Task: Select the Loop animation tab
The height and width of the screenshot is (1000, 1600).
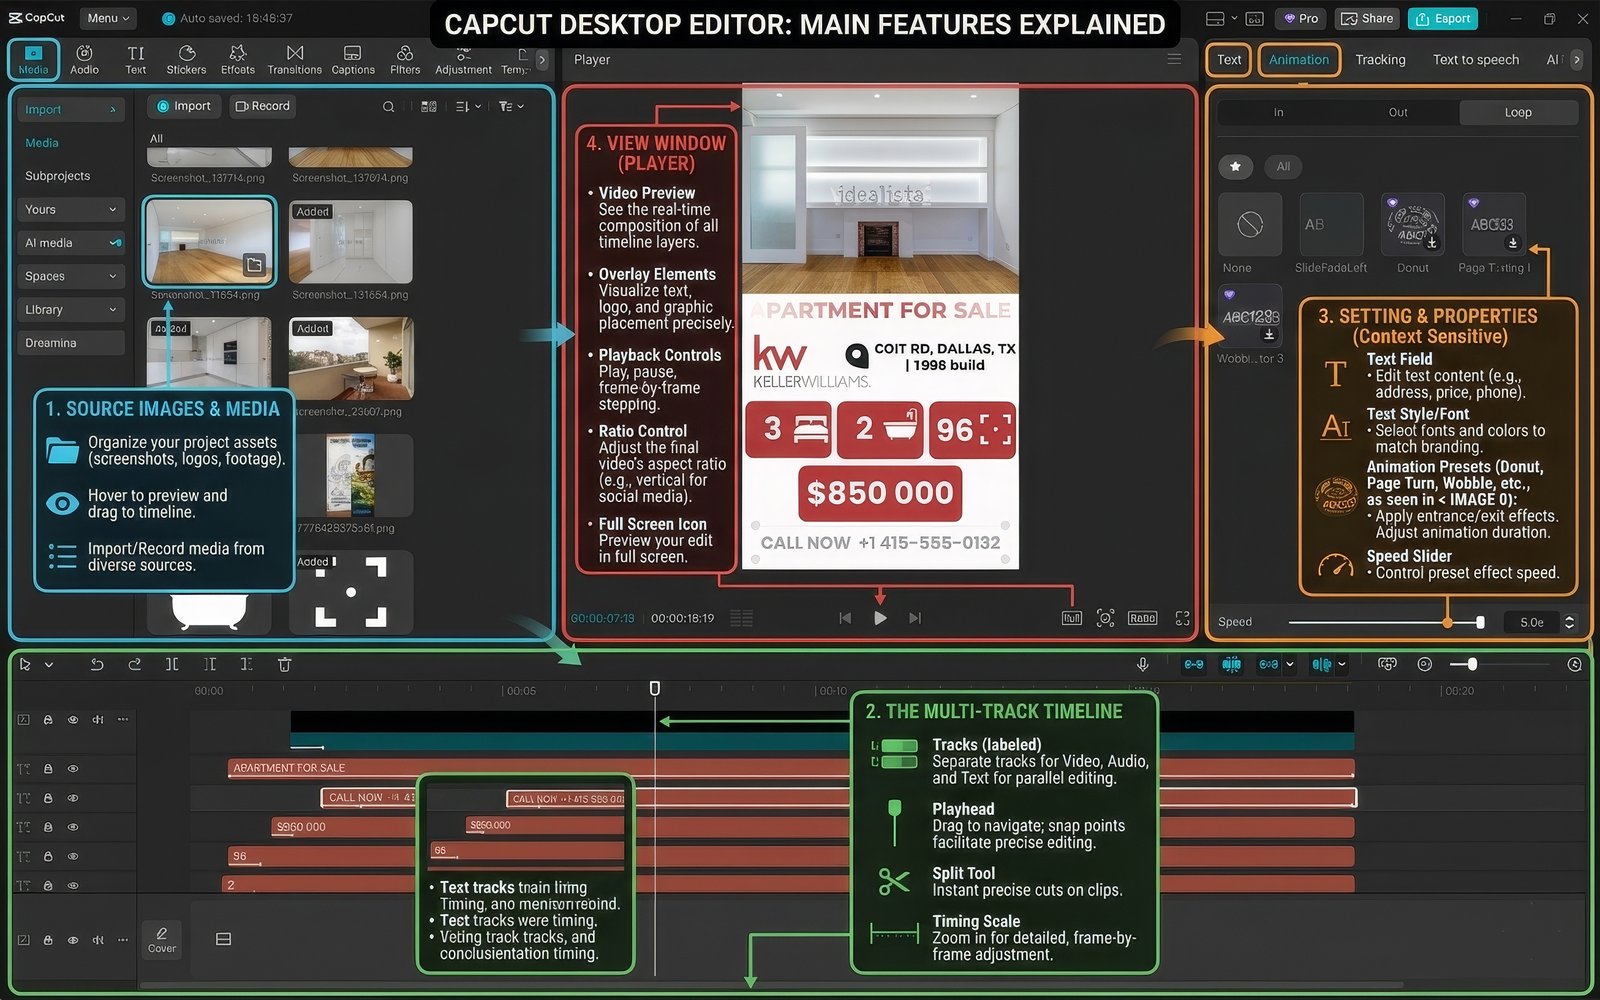Action: pyautogui.click(x=1517, y=112)
